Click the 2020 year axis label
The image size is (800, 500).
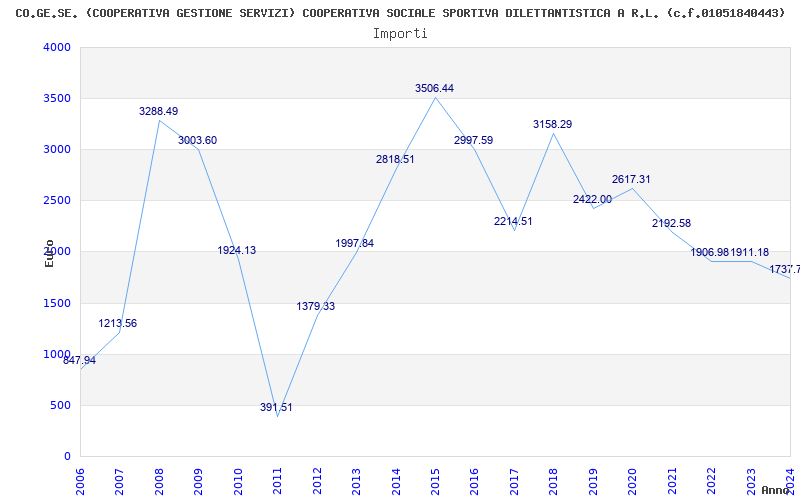pos(632,481)
